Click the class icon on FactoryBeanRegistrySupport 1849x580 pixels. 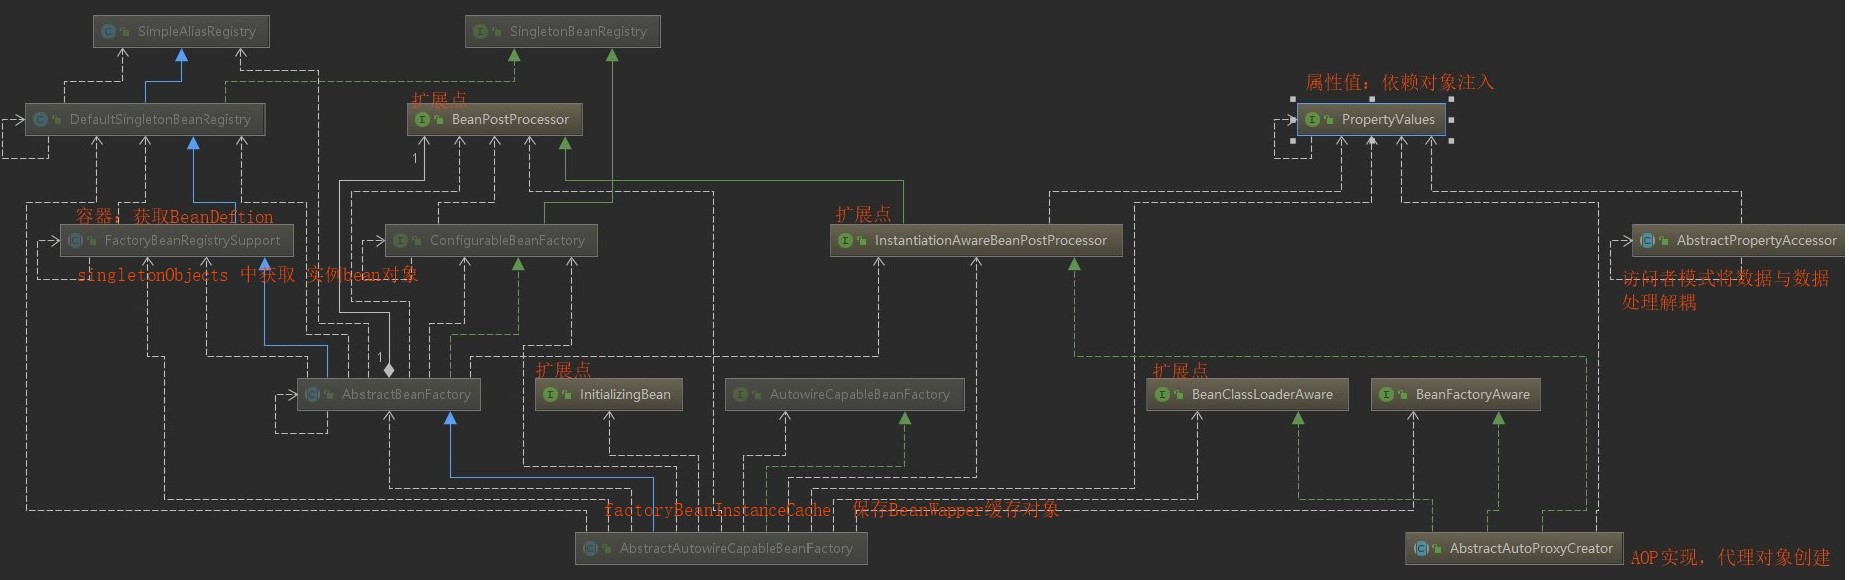point(75,240)
